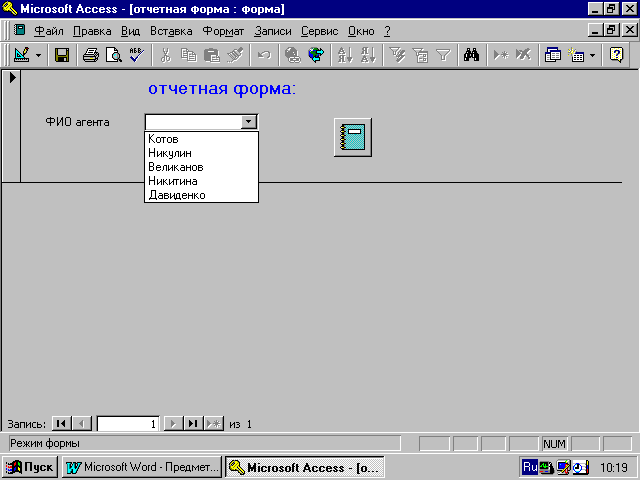The width and height of the screenshot is (640, 480).
Task: Click Filter By Form icon
Action: click(420, 55)
